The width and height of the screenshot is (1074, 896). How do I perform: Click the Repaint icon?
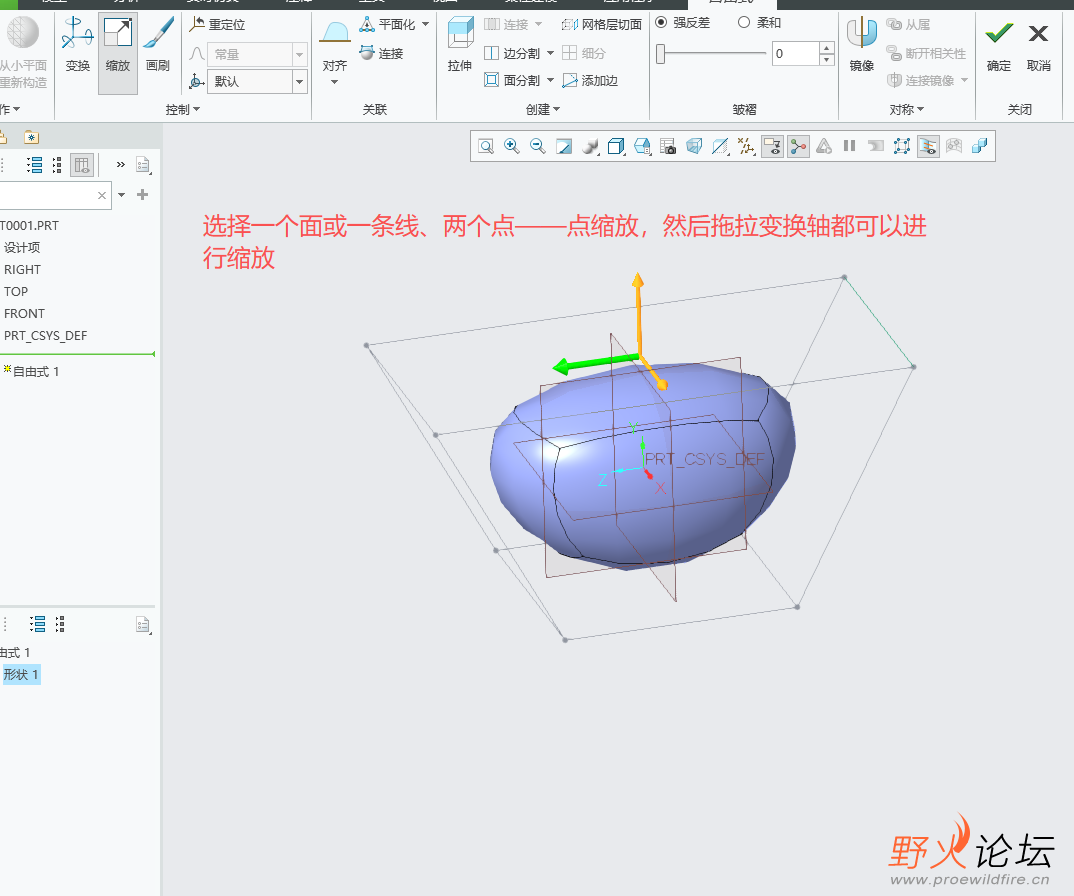tap(564, 146)
